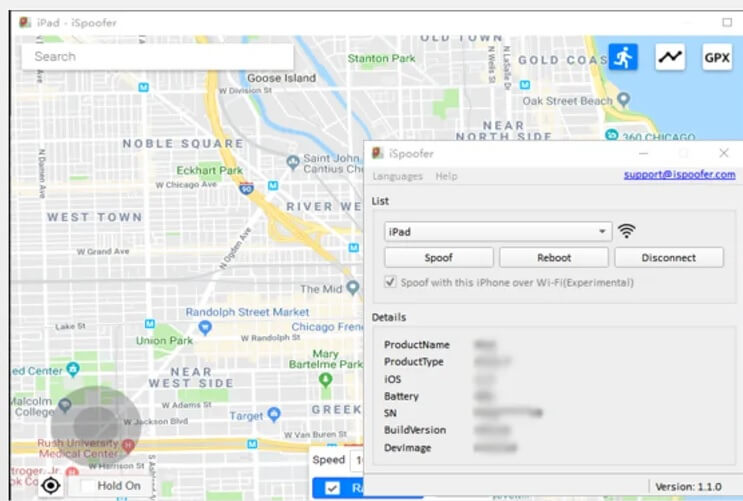Click the Stanton Park map label
This screenshot has width=743, height=501.
381,58
